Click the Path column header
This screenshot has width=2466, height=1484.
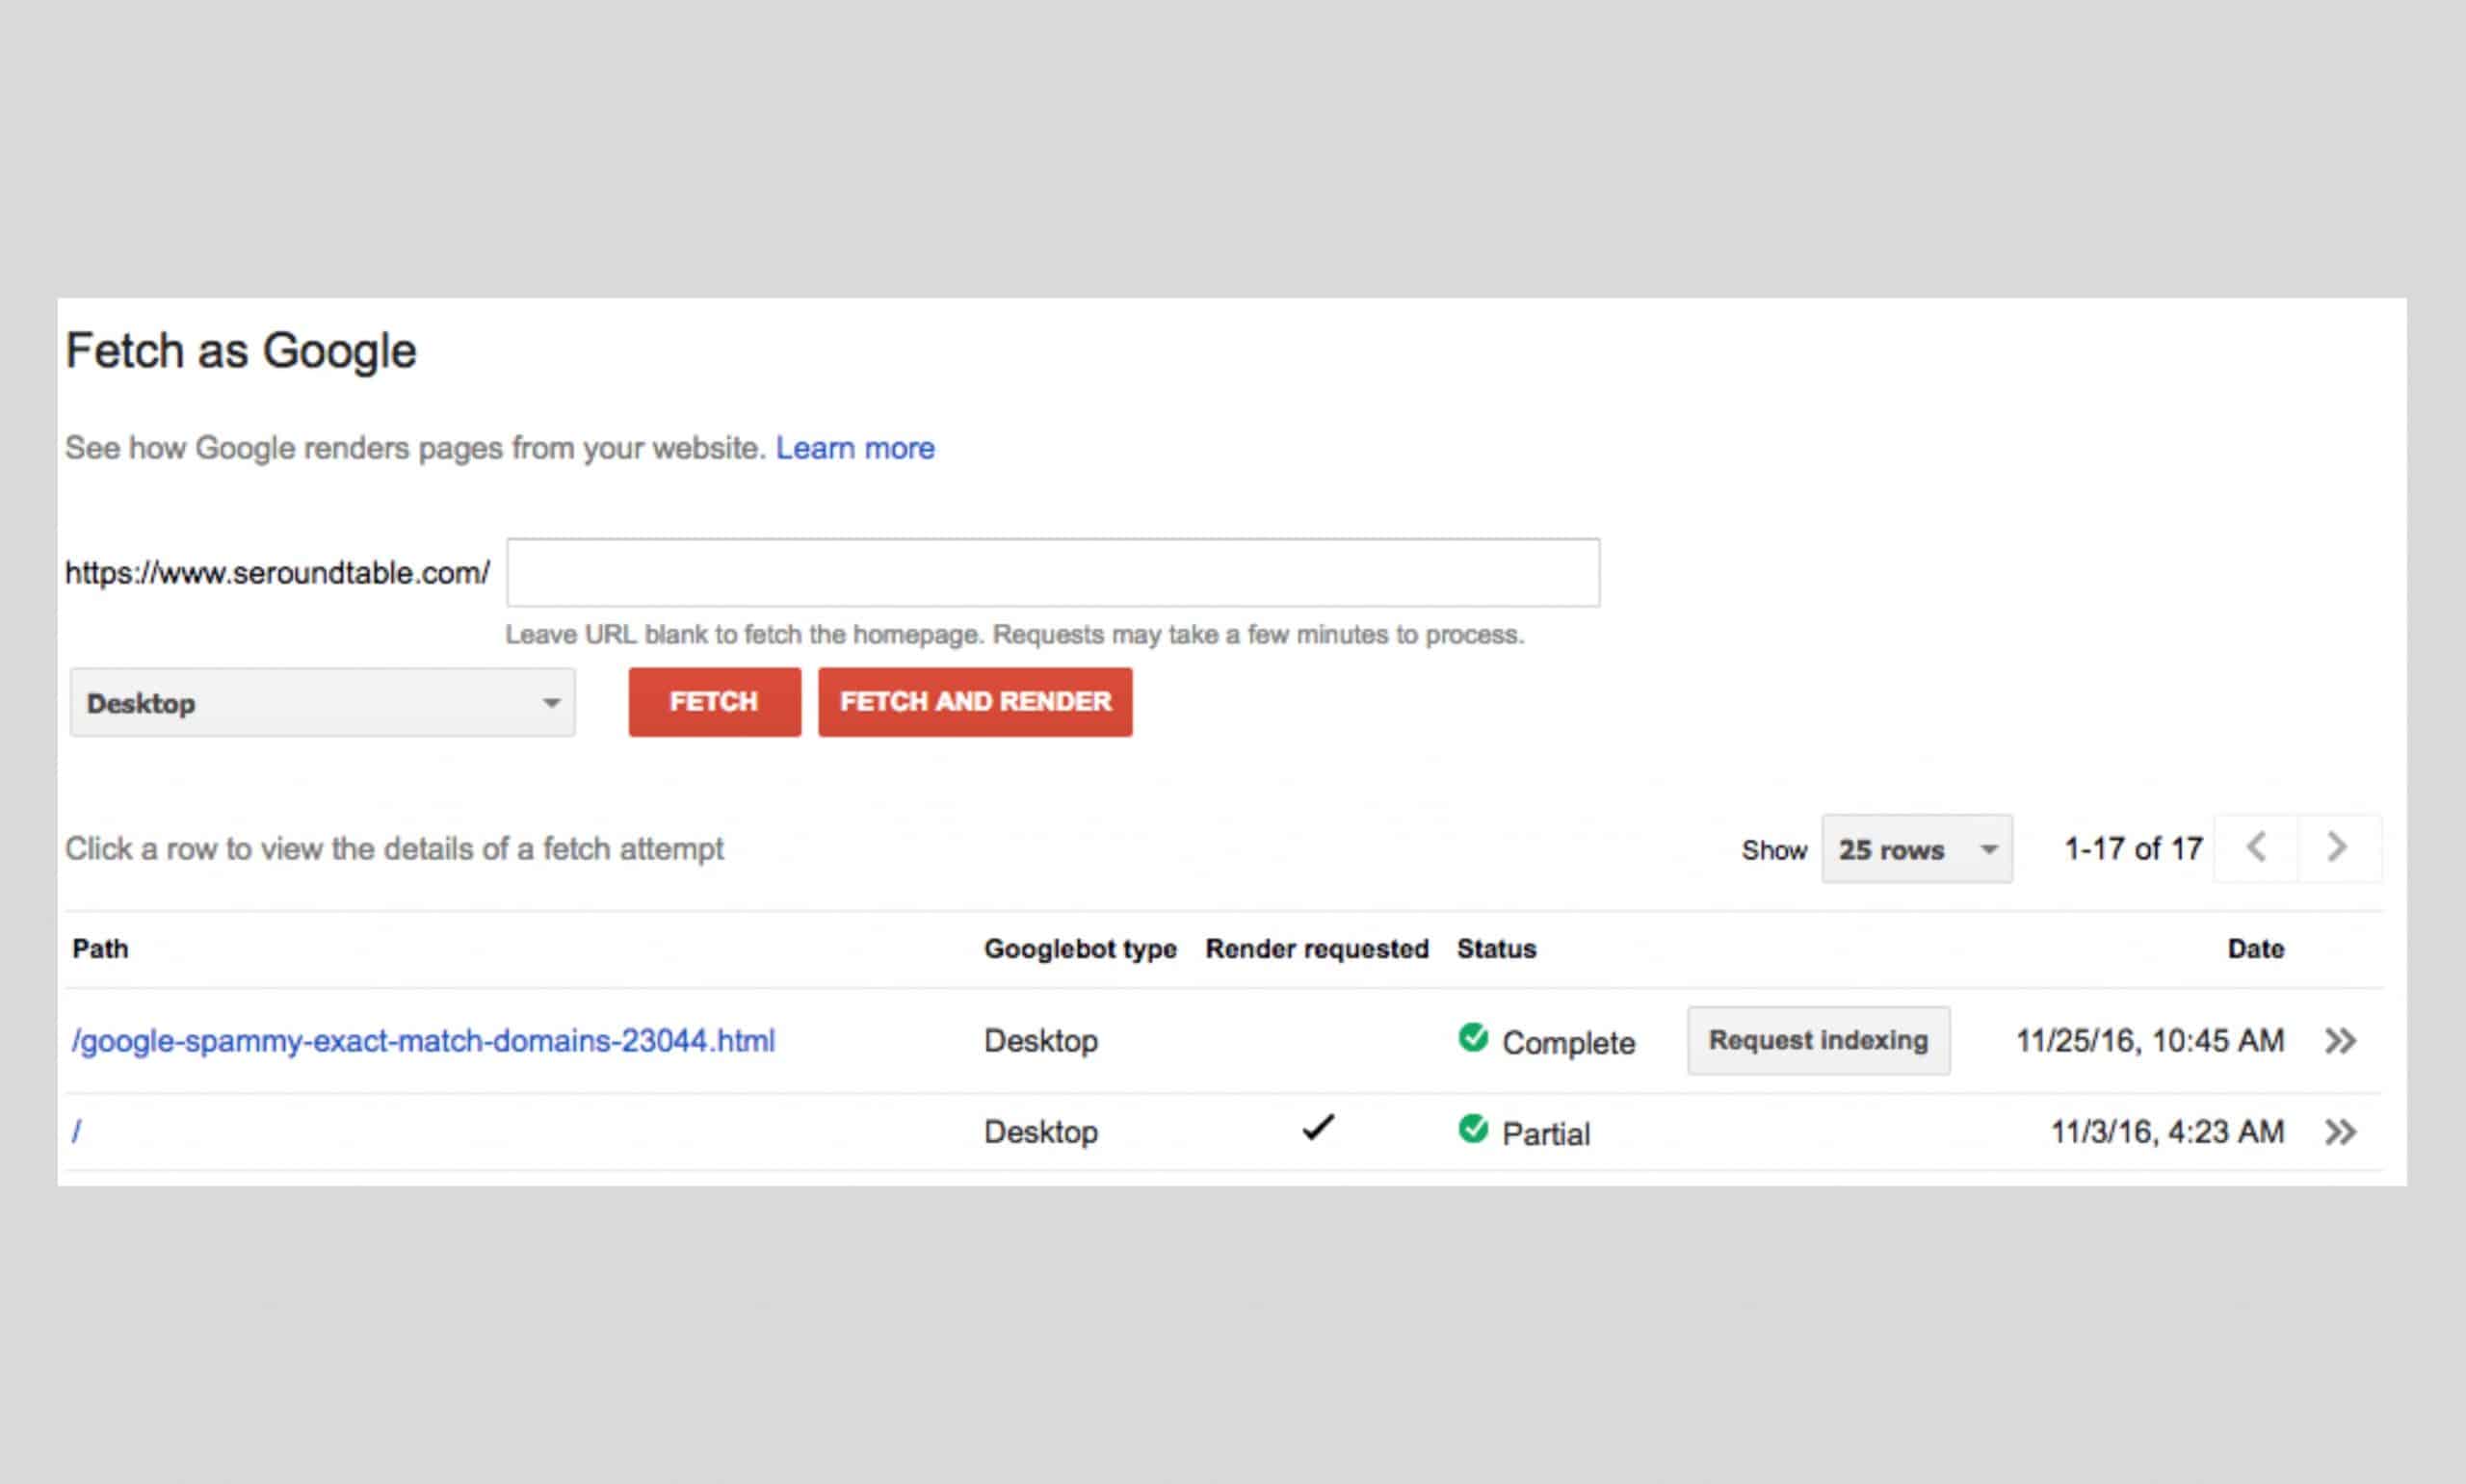click(x=100, y=949)
